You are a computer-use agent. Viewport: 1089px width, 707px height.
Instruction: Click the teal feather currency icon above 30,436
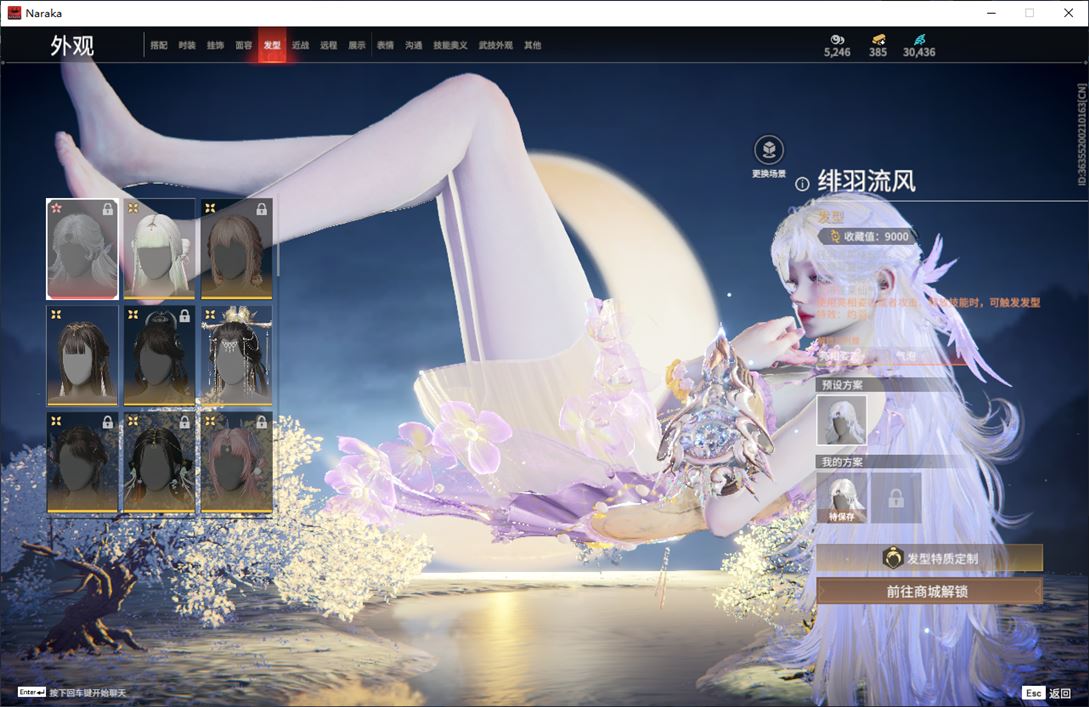pos(919,40)
